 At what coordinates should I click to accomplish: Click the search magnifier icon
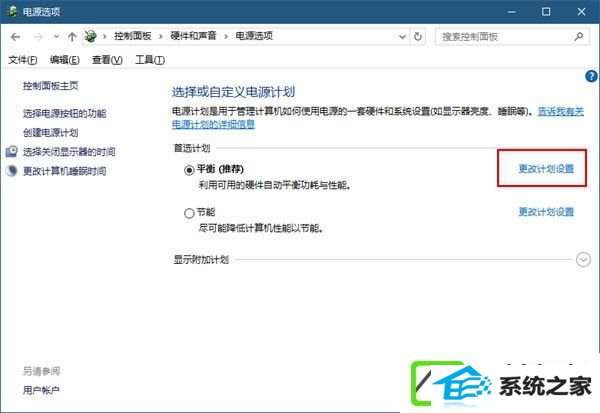[579, 37]
